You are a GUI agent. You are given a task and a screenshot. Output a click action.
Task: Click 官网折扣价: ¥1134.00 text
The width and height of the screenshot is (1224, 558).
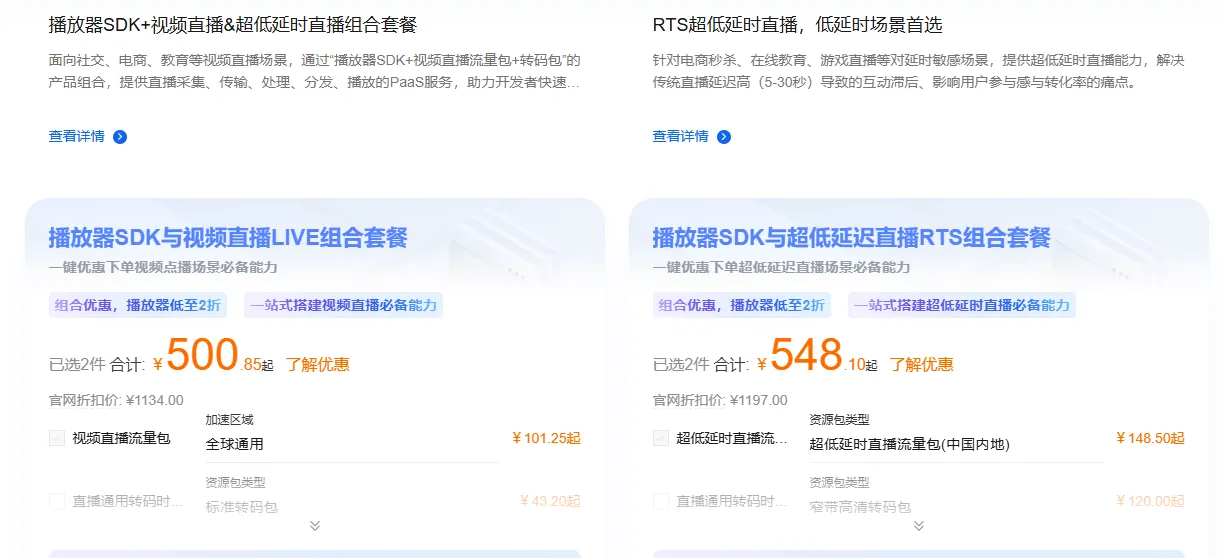coord(116,401)
